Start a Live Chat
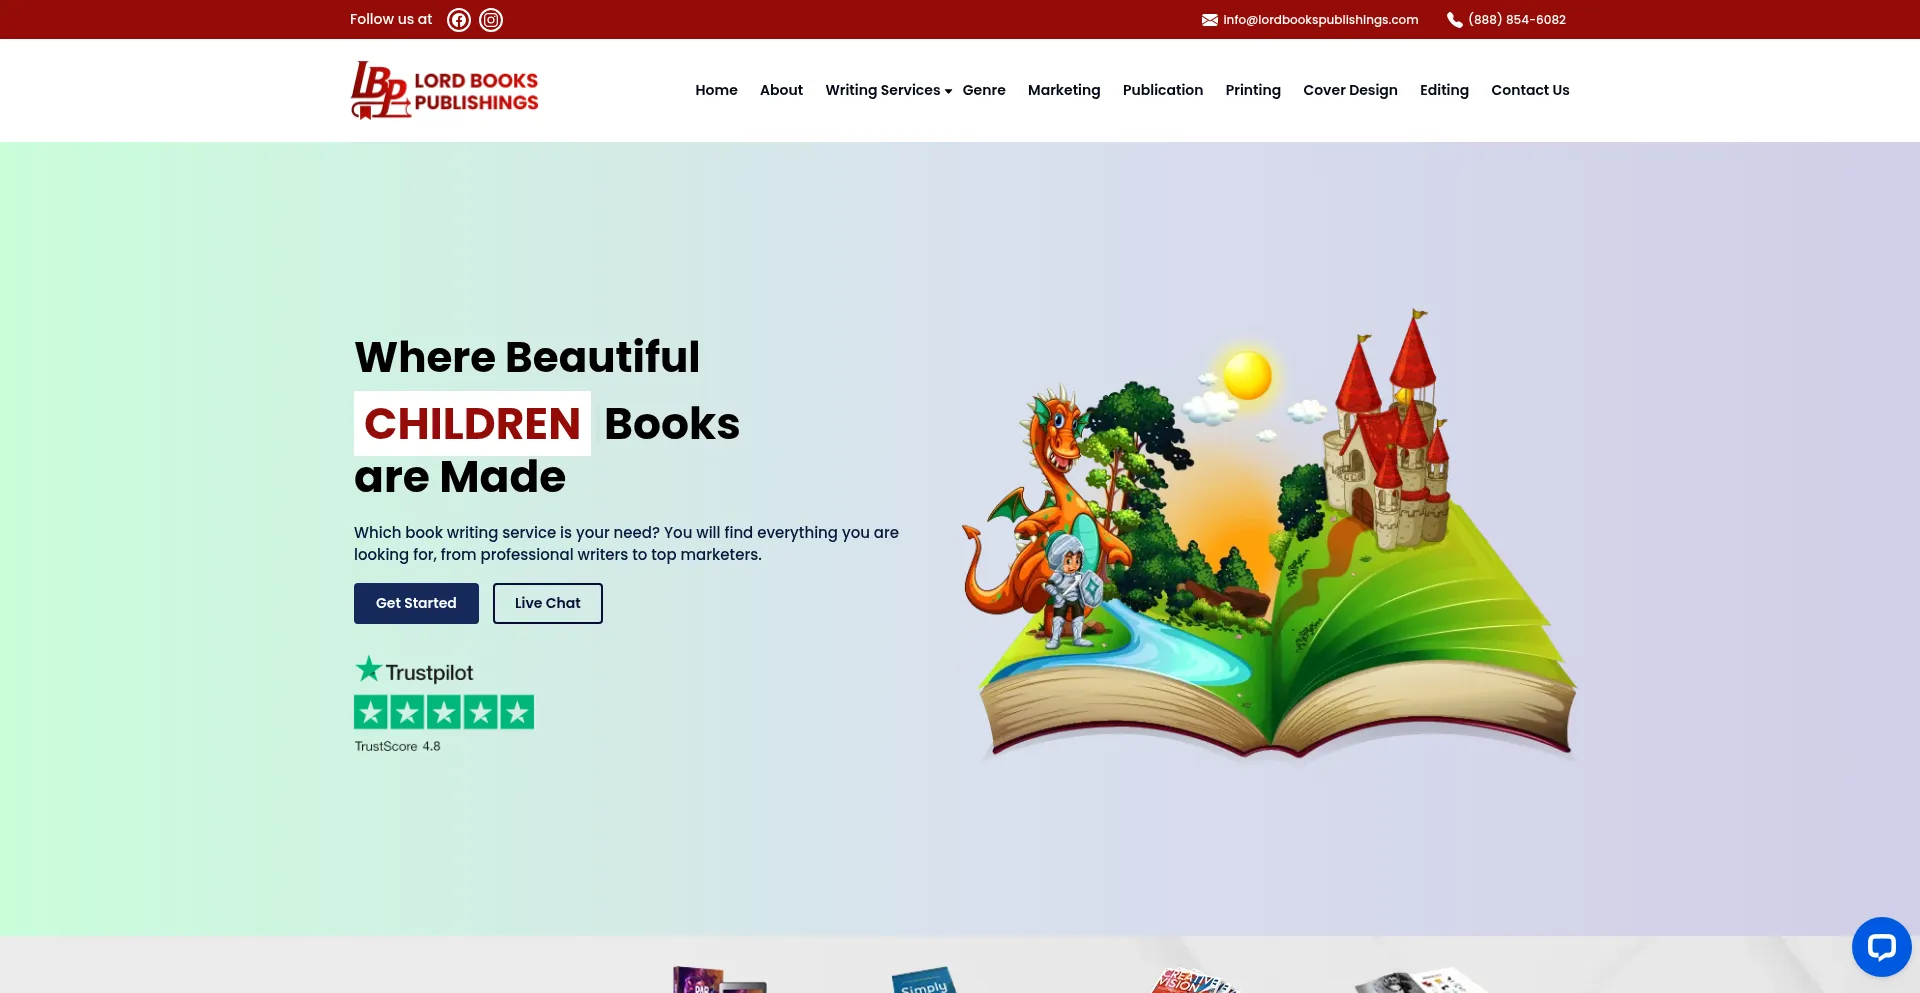This screenshot has width=1920, height=993. (x=547, y=603)
